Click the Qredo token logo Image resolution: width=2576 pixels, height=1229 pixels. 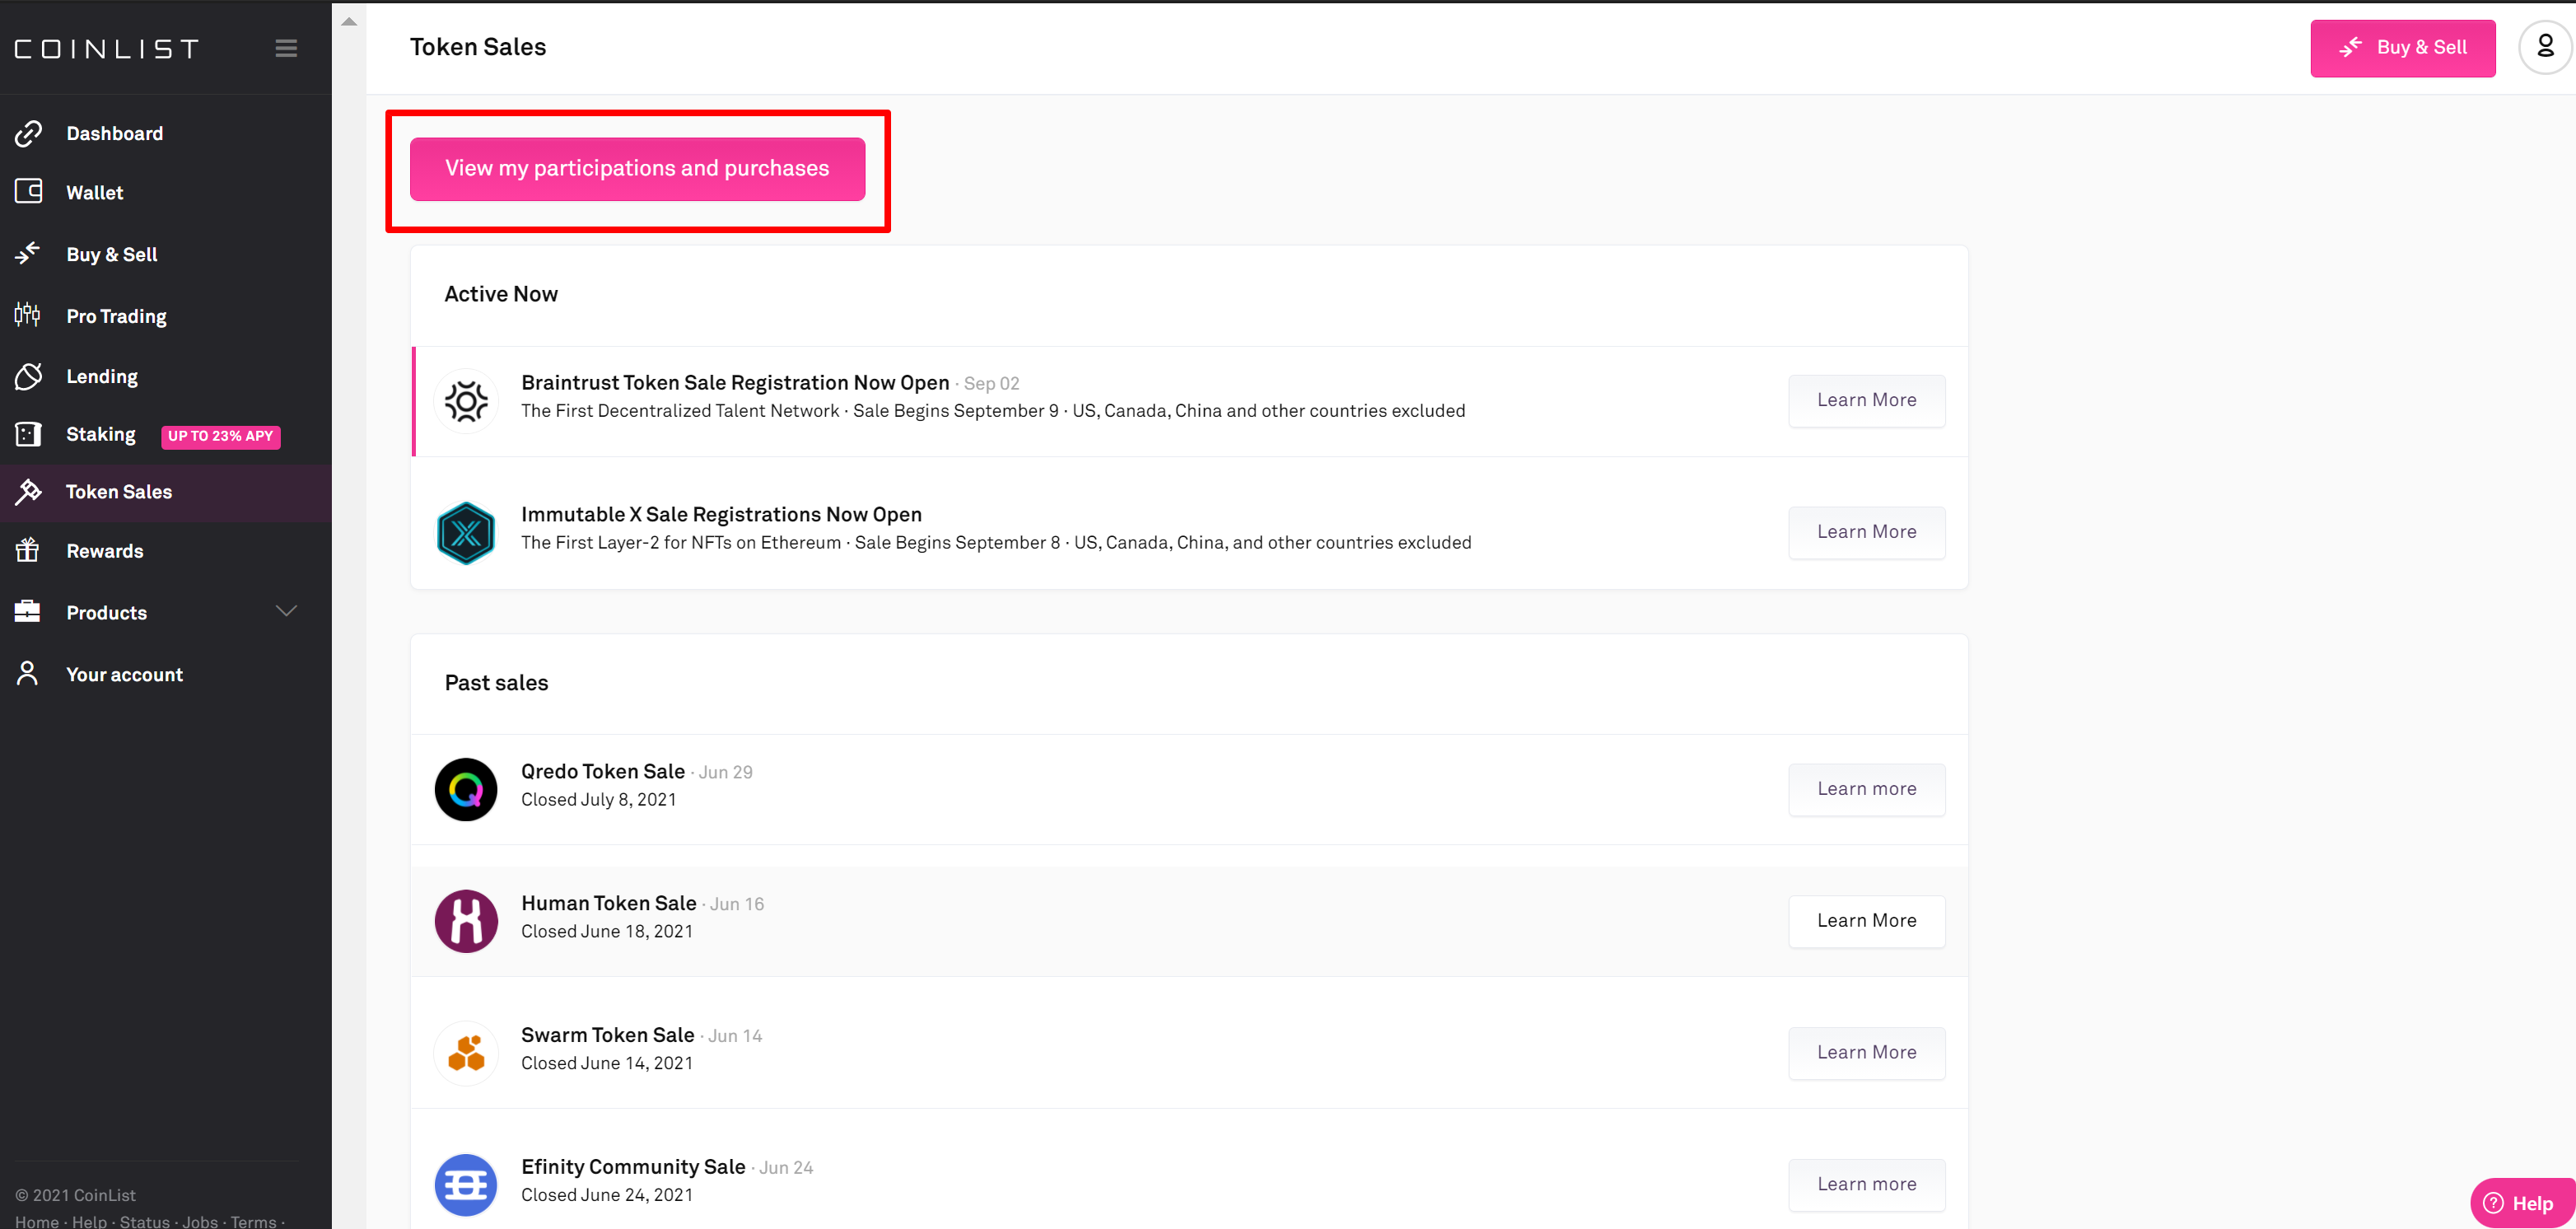click(466, 789)
